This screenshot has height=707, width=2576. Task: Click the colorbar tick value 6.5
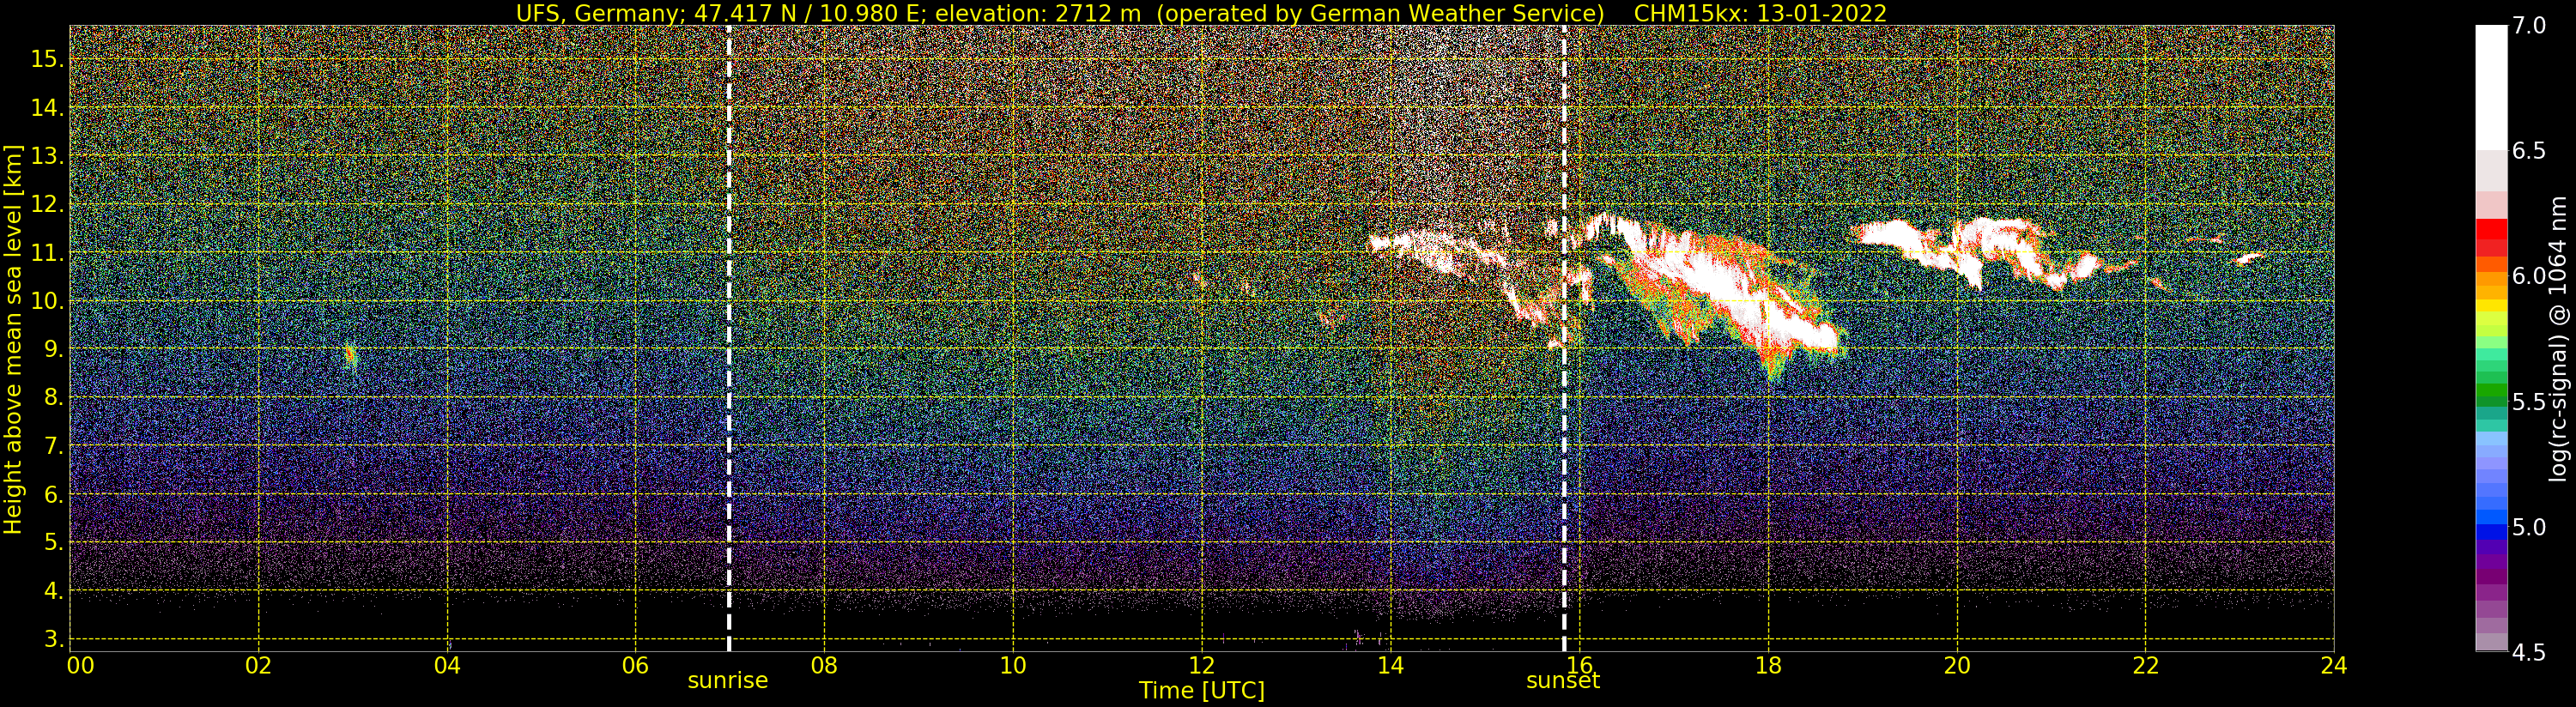point(2530,151)
